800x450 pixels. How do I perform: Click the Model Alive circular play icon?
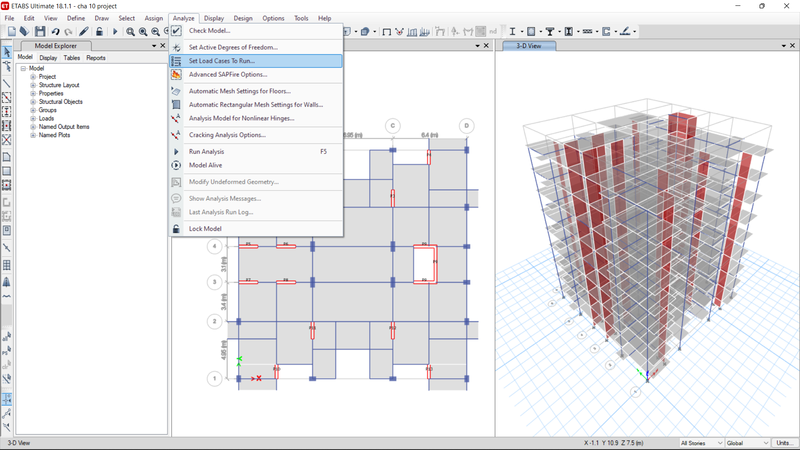(176, 165)
